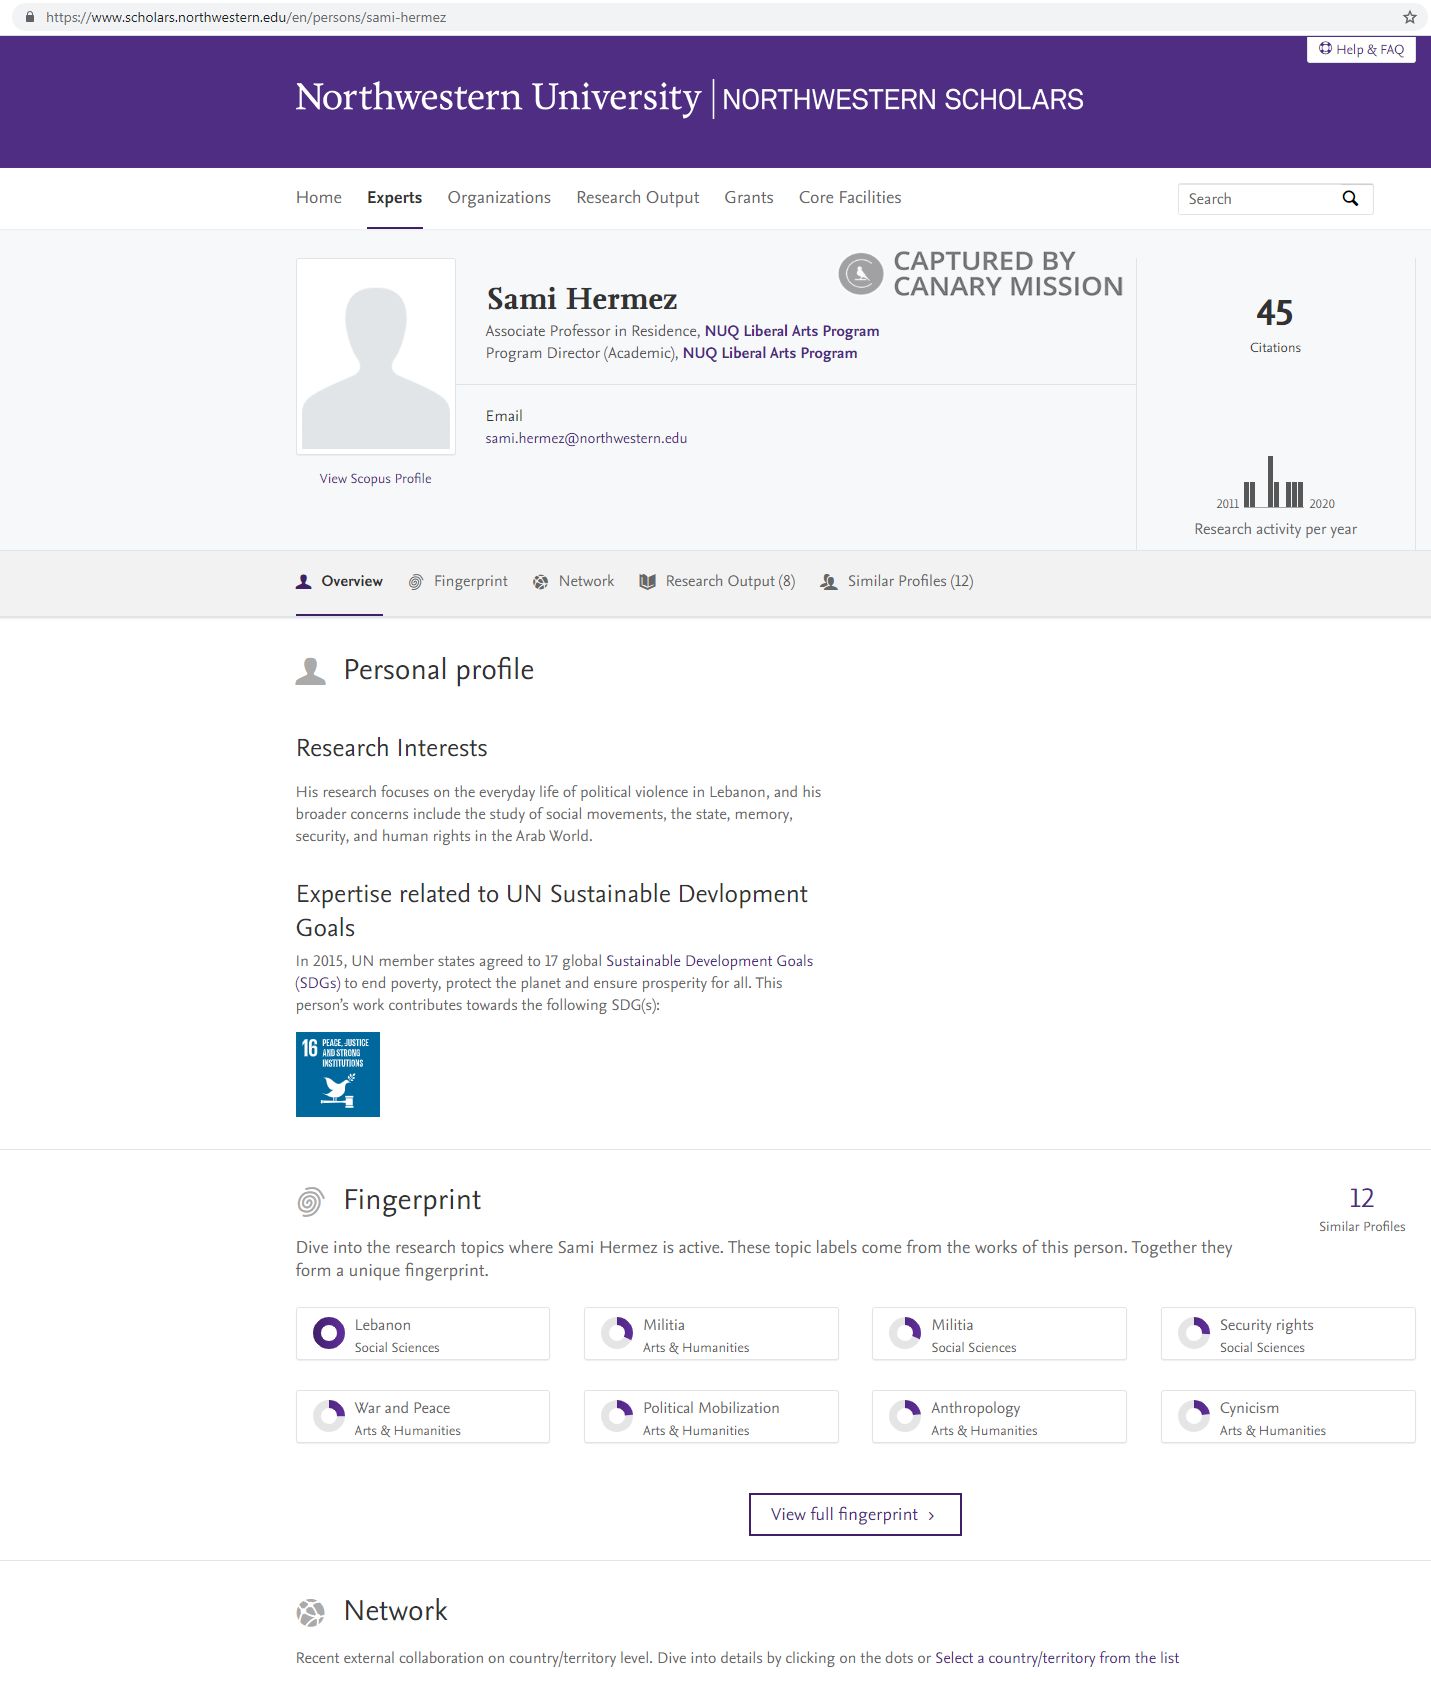Viewport: 1431px width, 1694px height.
Task: Switch to the Fingerprint tab
Action: click(458, 581)
